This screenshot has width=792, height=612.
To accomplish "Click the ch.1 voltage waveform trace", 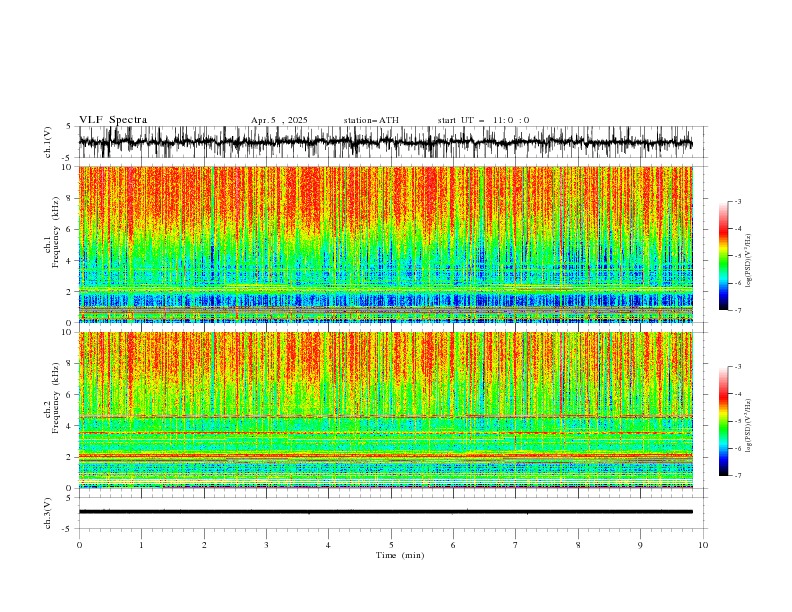I will coord(385,142).
